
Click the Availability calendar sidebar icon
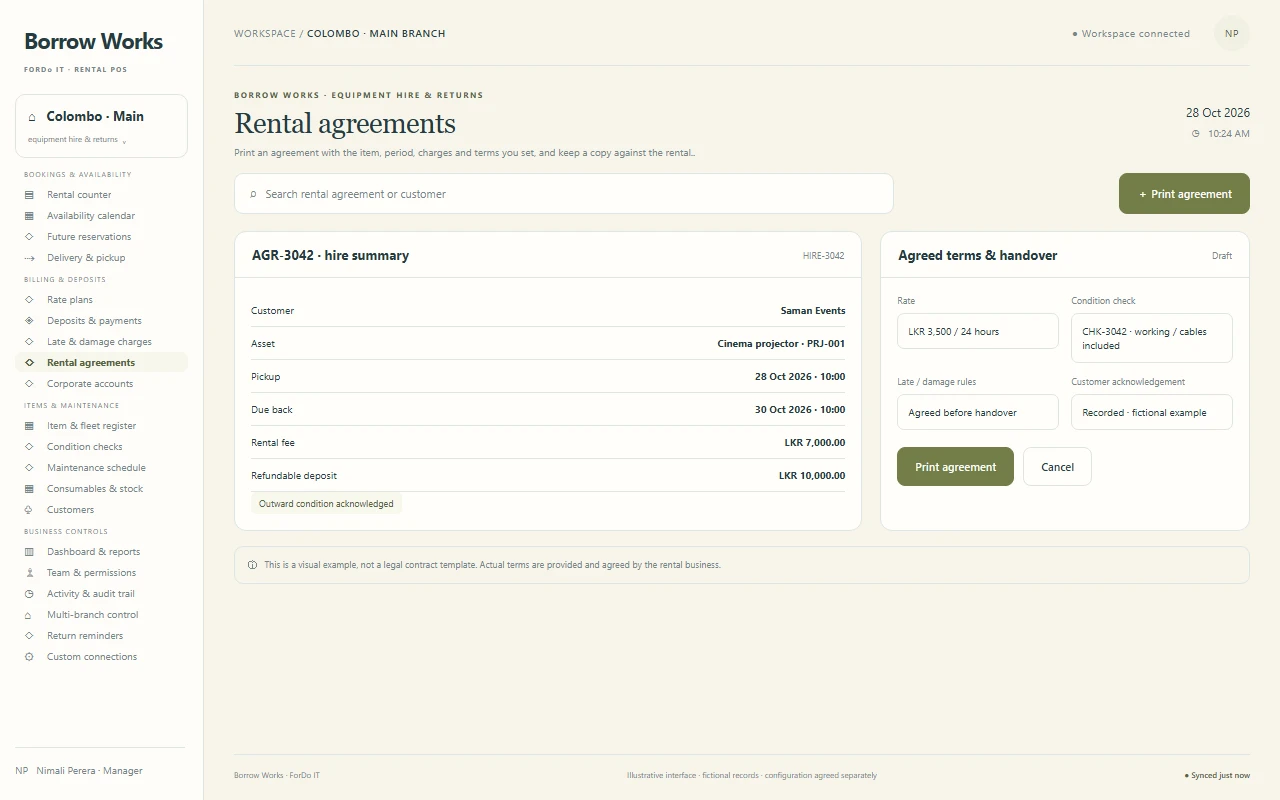[29, 216]
